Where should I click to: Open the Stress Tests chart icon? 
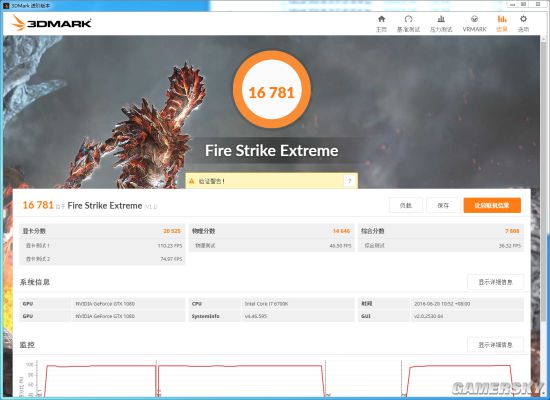(x=441, y=19)
